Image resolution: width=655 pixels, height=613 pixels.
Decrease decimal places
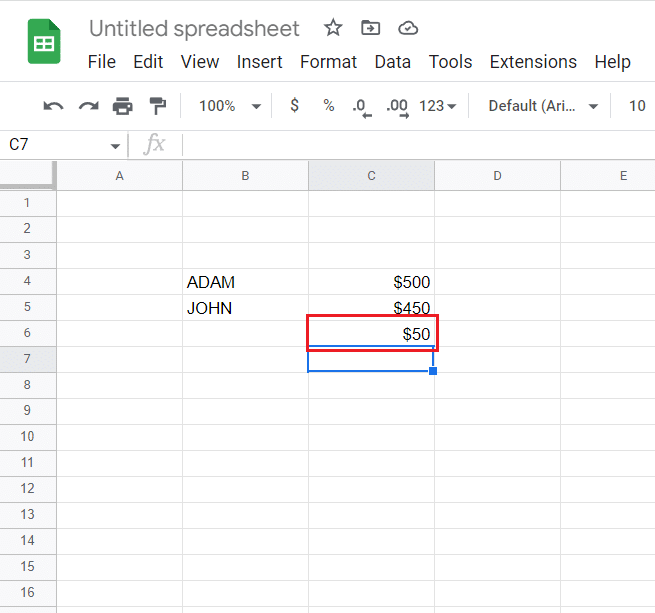click(x=362, y=107)
